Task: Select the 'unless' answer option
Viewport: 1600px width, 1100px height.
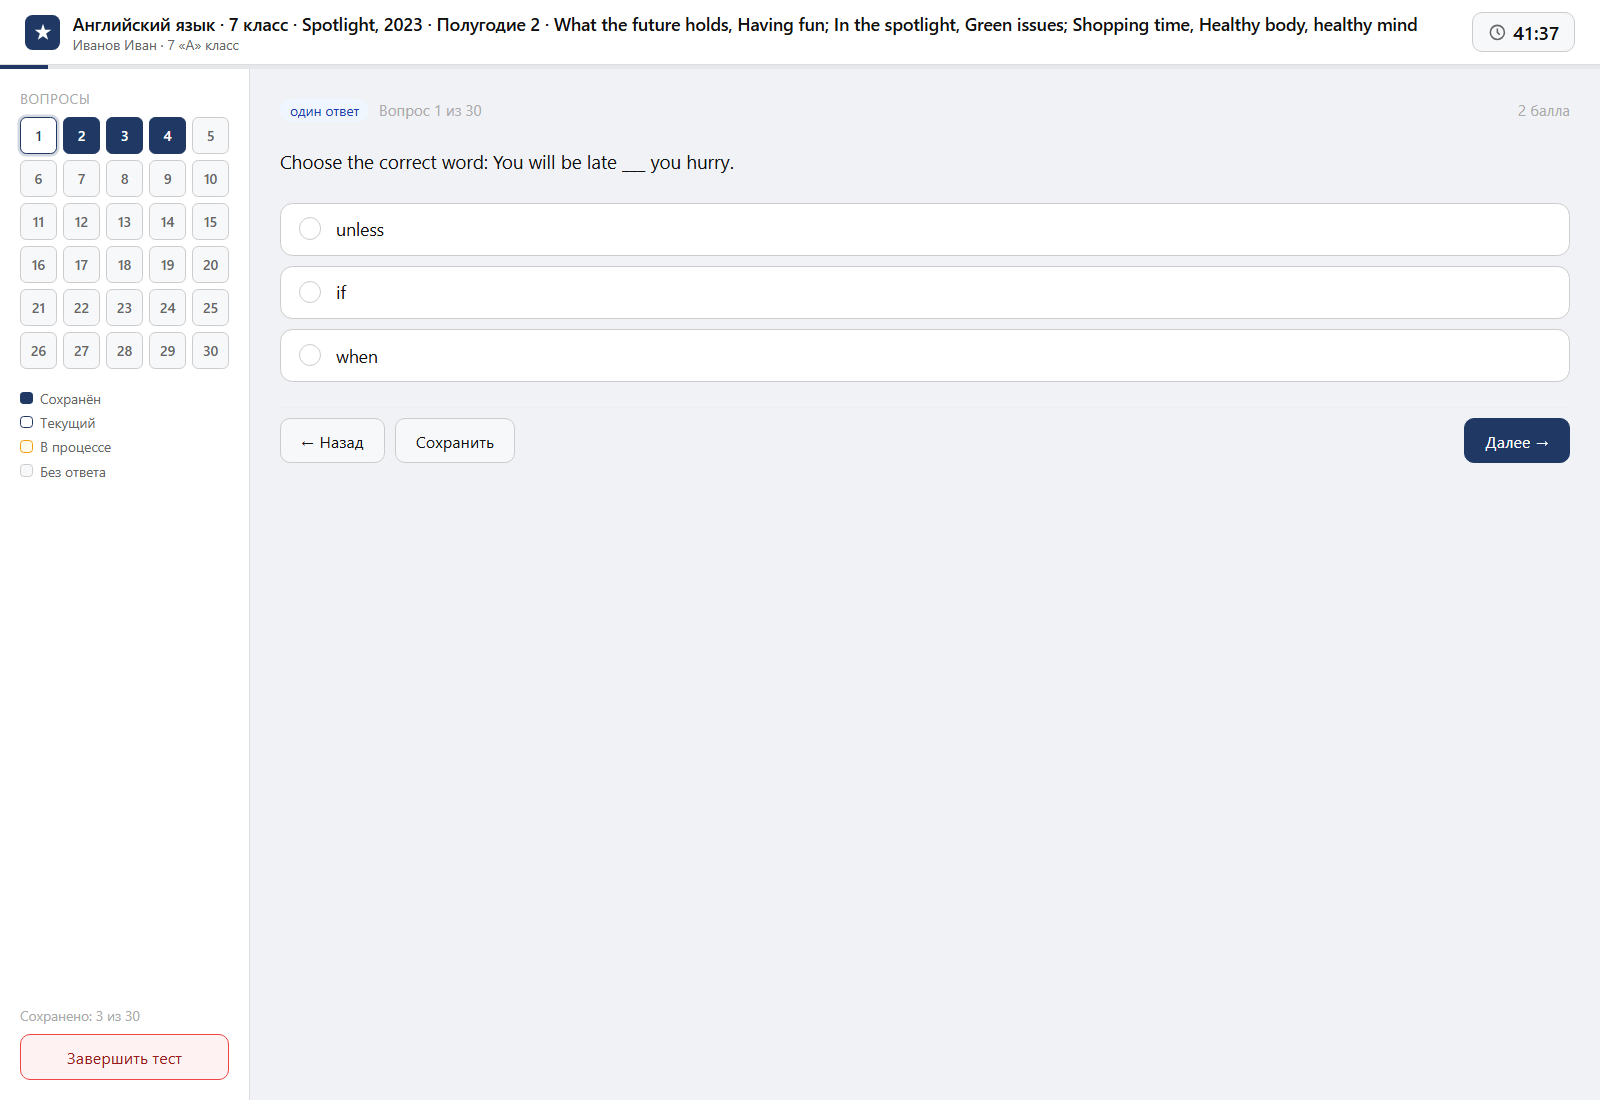Action: click(924, 229)
